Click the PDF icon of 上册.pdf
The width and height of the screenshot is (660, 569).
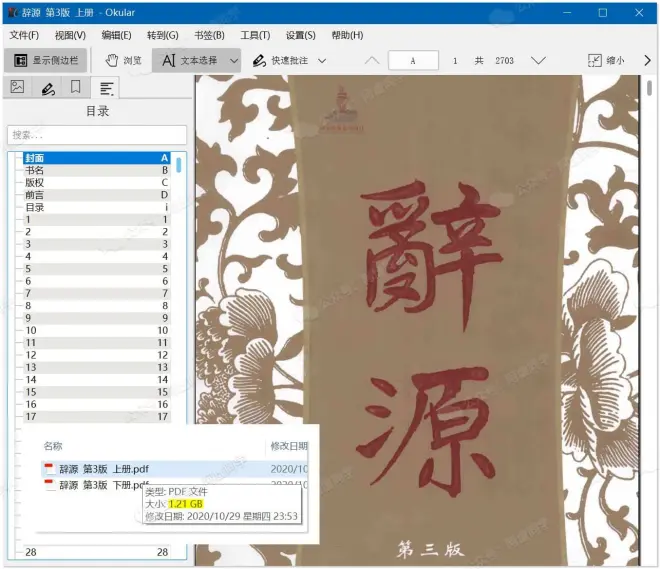[50, 469]
